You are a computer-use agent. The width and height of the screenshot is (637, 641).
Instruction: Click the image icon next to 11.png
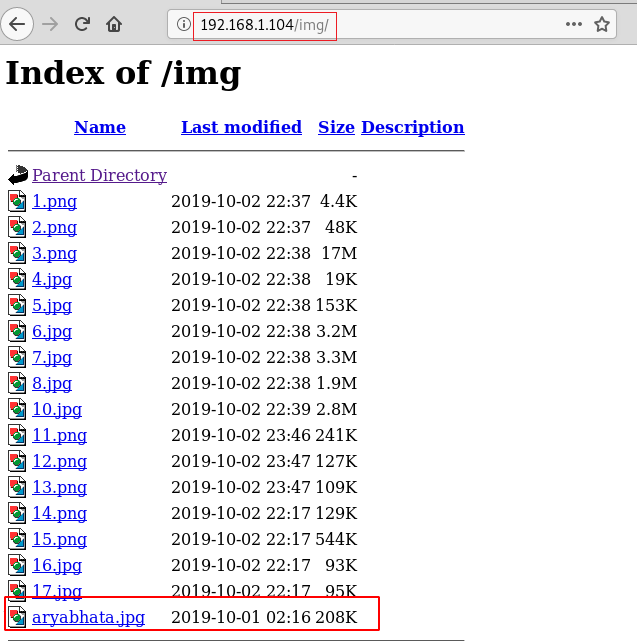pos(17,435)
